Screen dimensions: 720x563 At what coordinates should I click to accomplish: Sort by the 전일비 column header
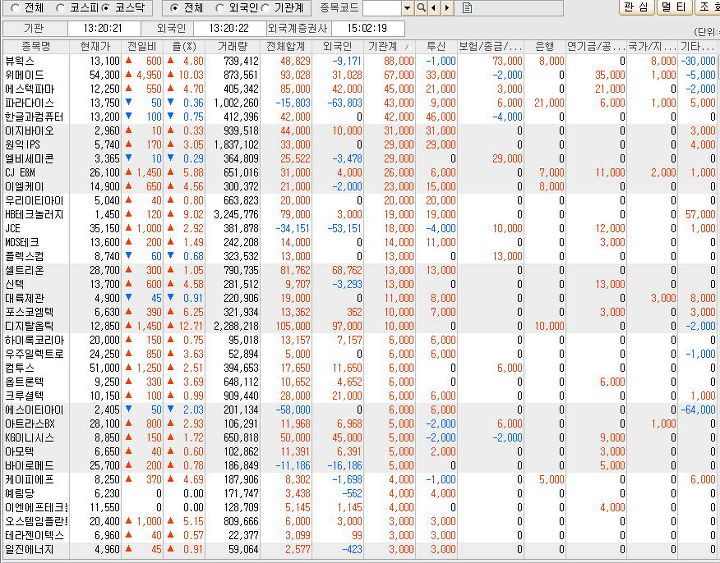pyautogui.click(x=142, y=46)
